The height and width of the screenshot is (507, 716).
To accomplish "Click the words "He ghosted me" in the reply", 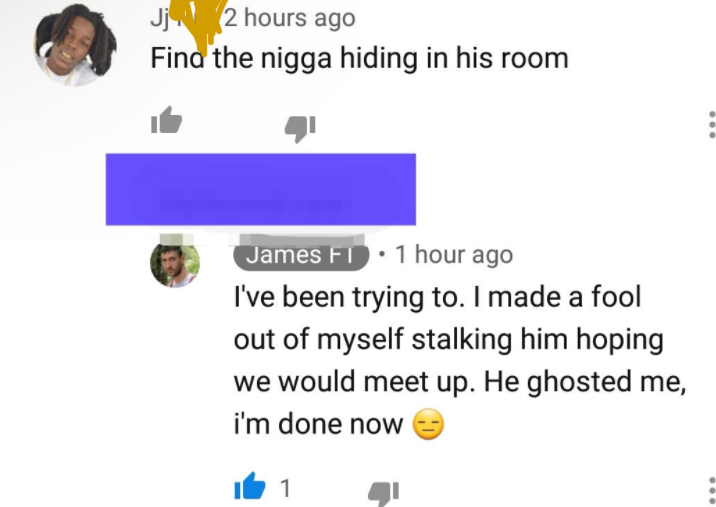I will pos(582,382).
